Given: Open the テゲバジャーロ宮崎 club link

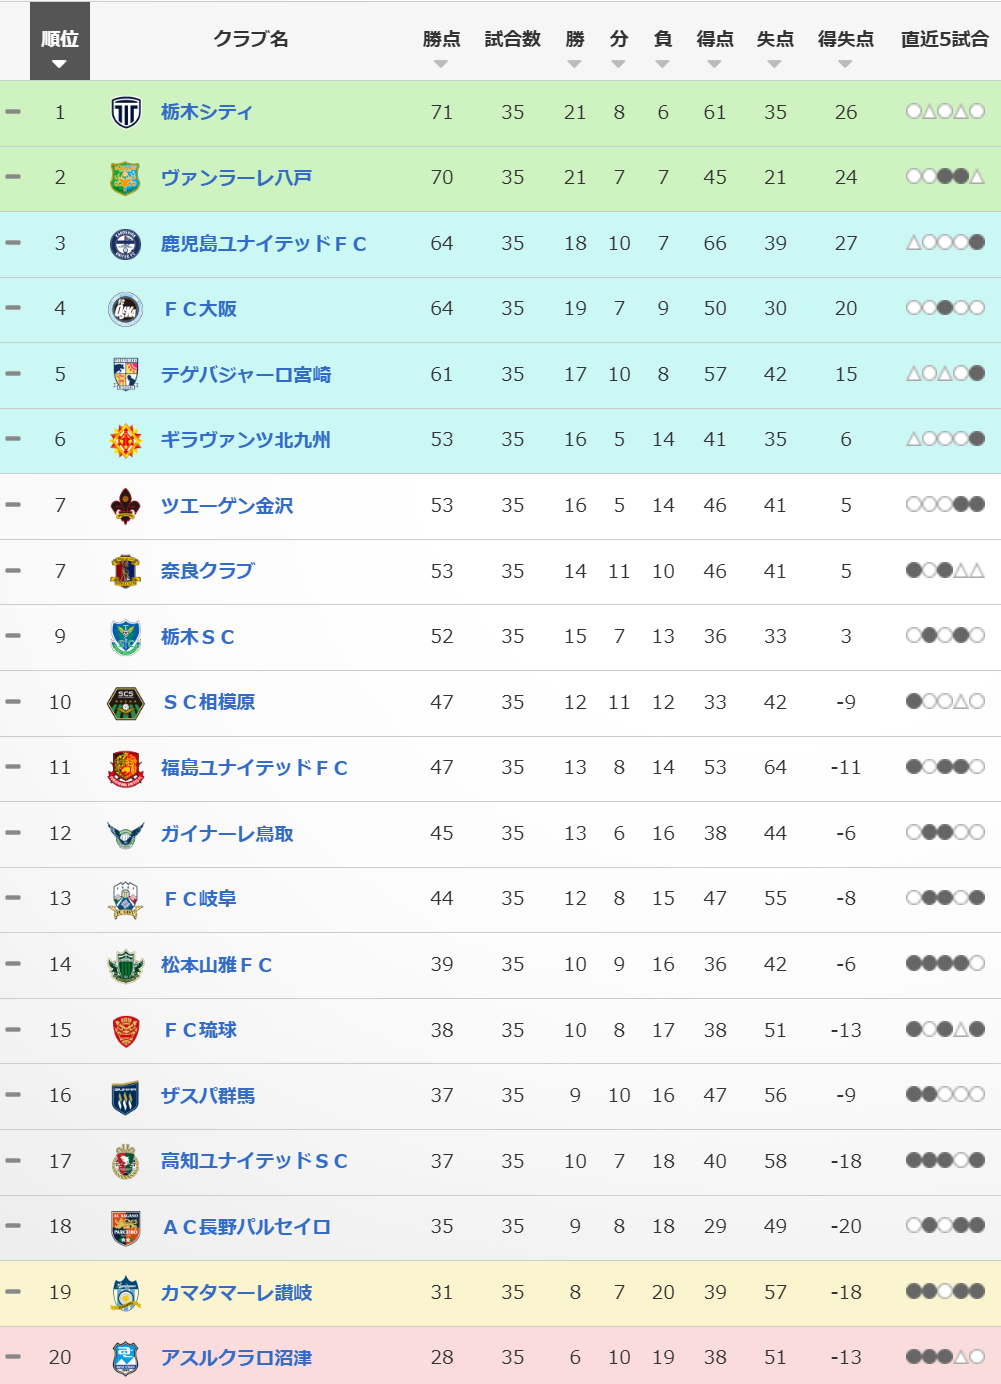Looking at the screenshot, I should click(246, 375).
